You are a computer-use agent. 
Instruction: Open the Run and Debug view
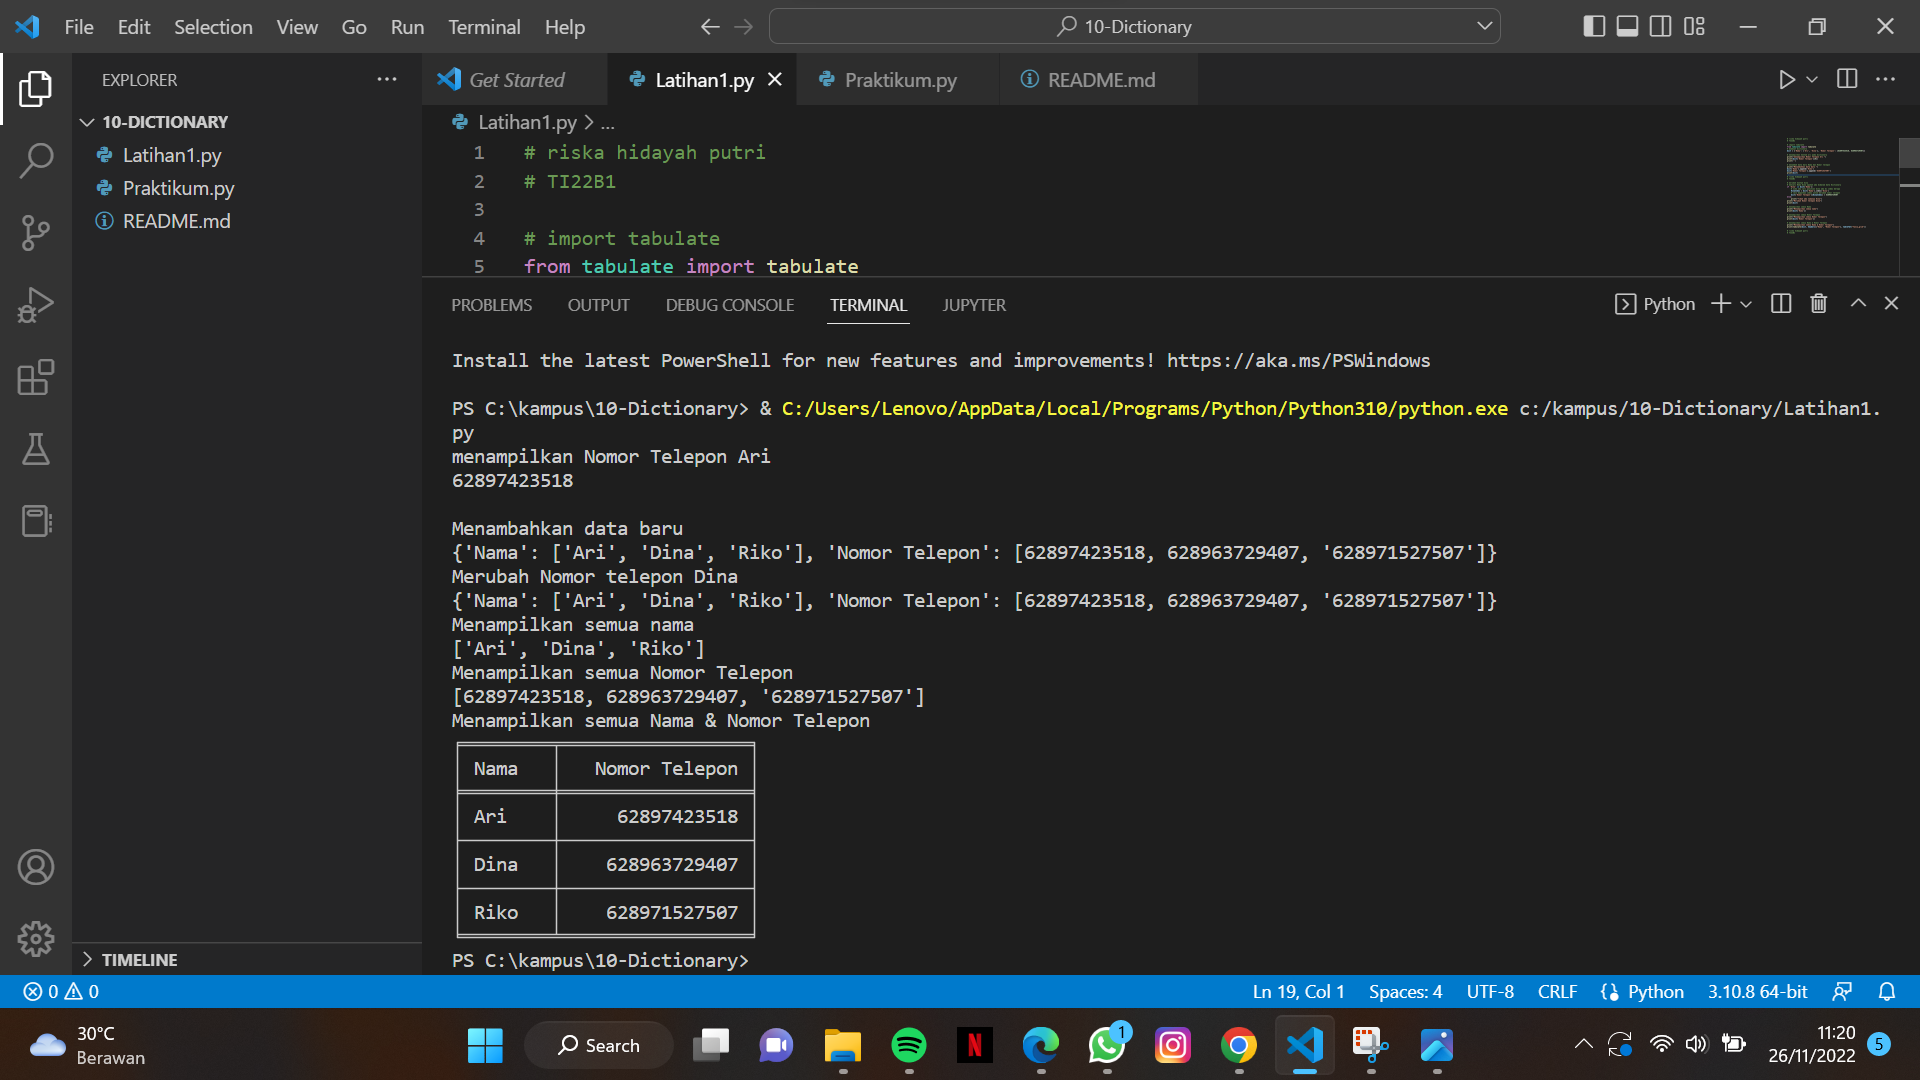pos(36,305)
